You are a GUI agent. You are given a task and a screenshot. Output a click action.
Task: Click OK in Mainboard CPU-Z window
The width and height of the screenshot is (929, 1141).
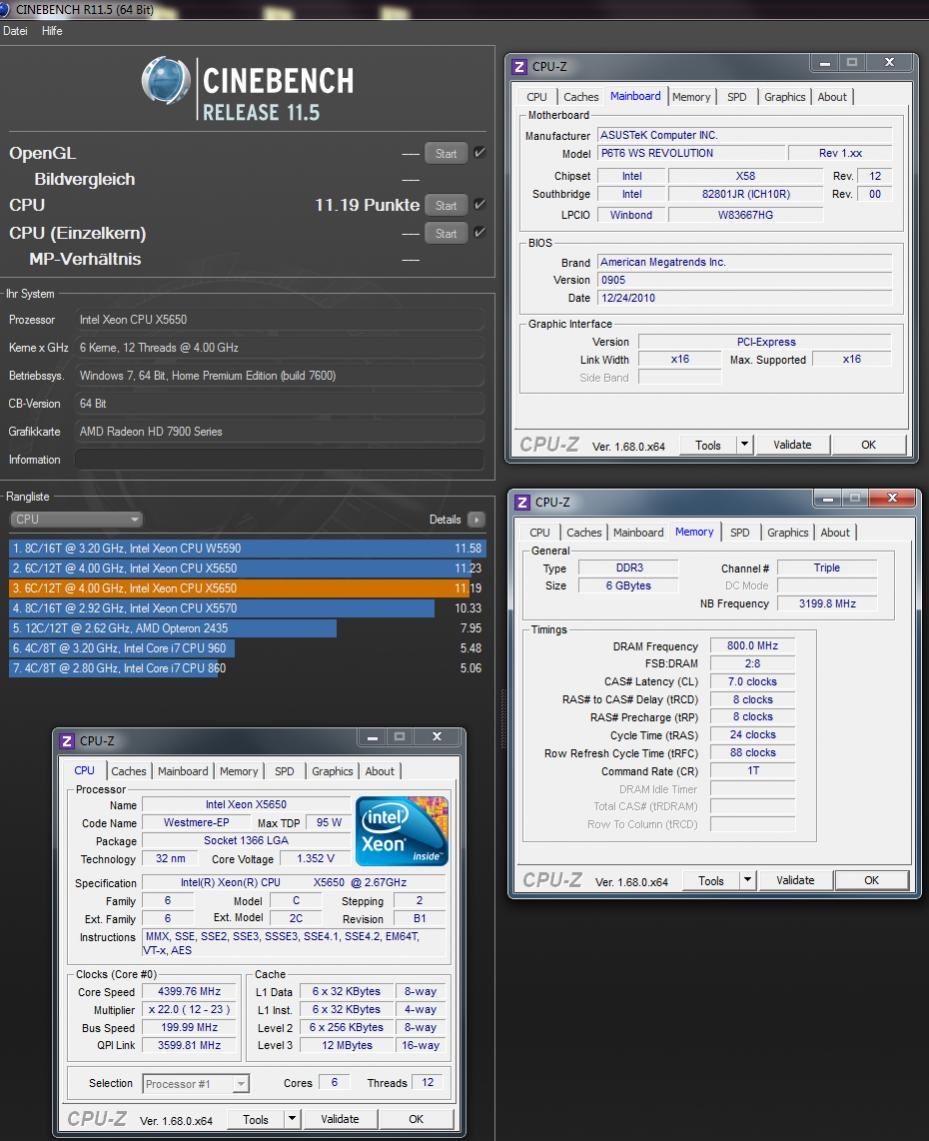tap(868, 445)
